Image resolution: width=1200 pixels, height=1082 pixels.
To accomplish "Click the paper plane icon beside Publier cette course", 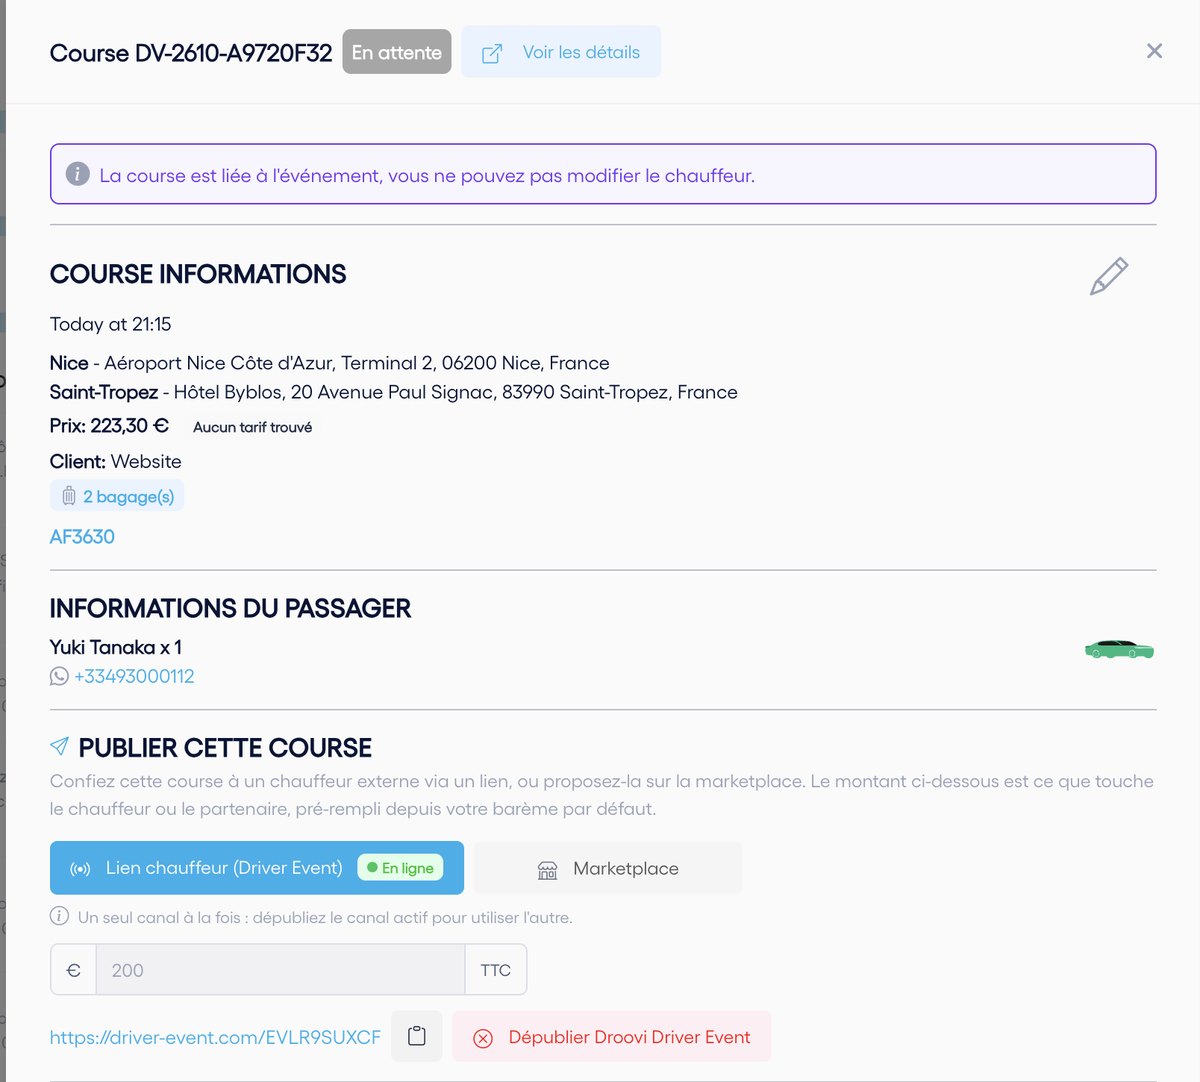I will click(60, 746).
